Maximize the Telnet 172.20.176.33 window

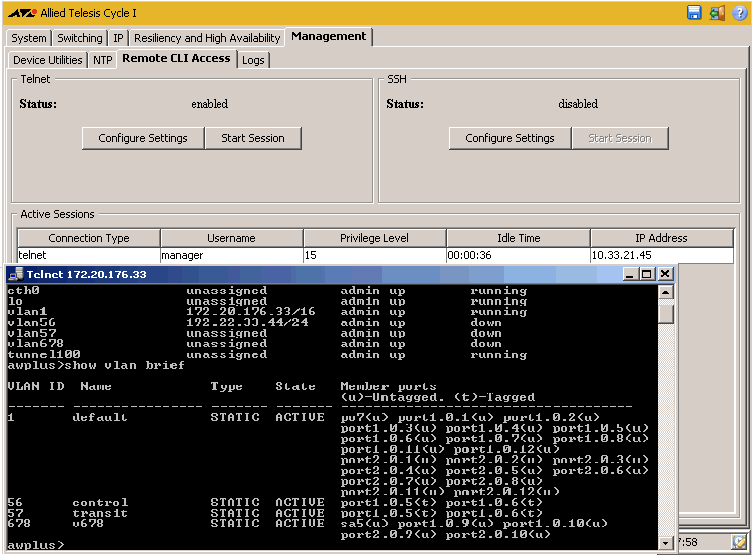click(647, 274)
